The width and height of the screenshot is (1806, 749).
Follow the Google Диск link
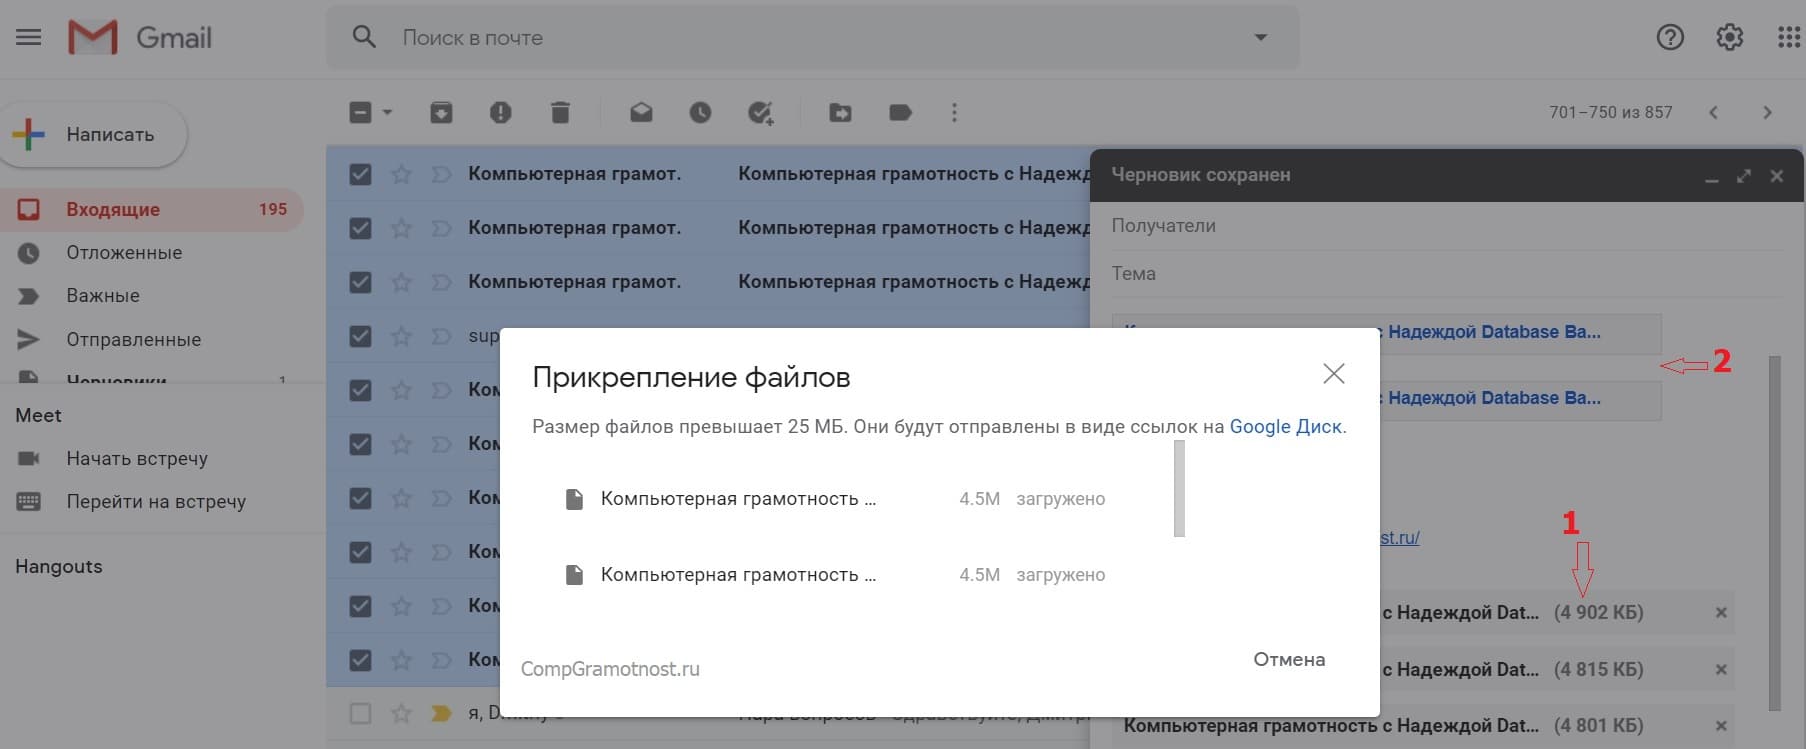(x=1286, y=427)
